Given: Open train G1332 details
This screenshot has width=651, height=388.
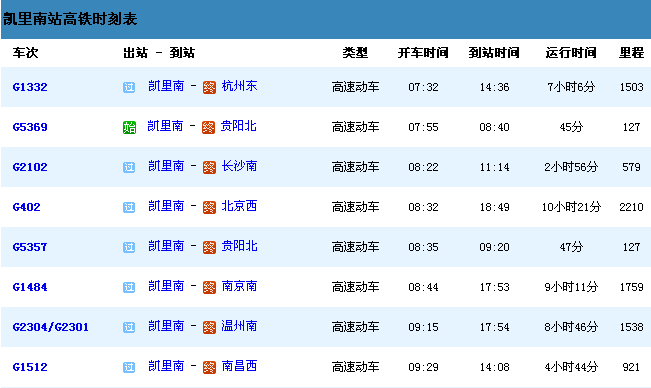Looking at the screenshot, I should point(30,87).
